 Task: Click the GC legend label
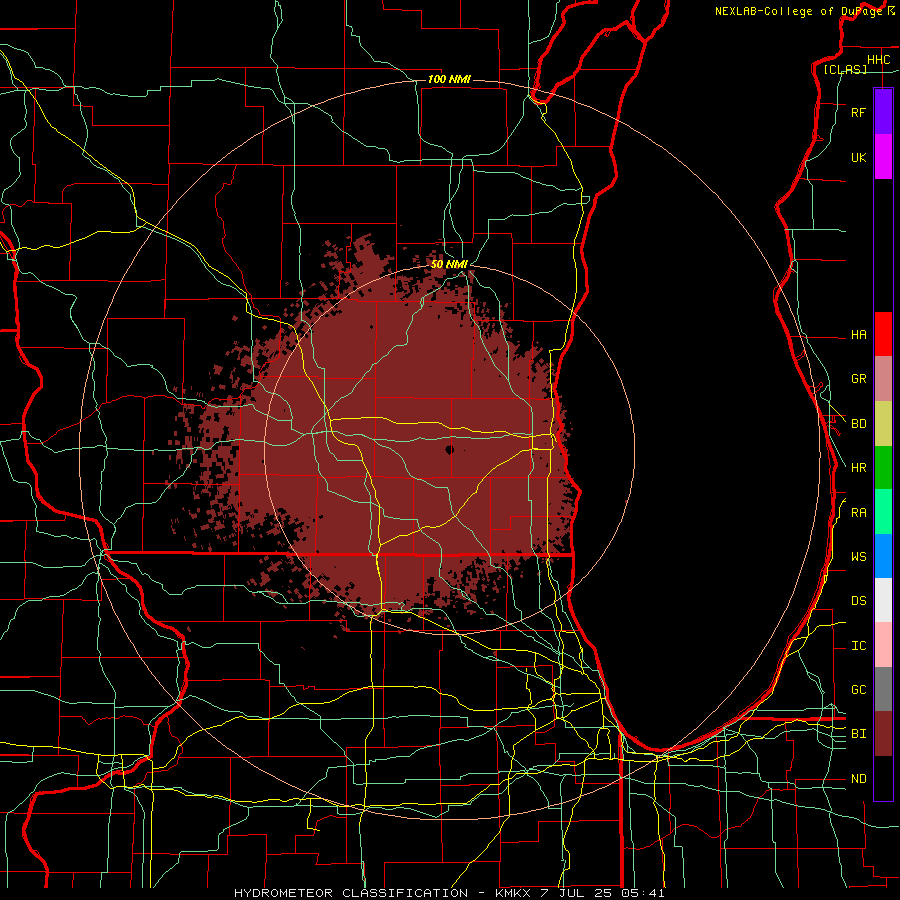[858, 690]
